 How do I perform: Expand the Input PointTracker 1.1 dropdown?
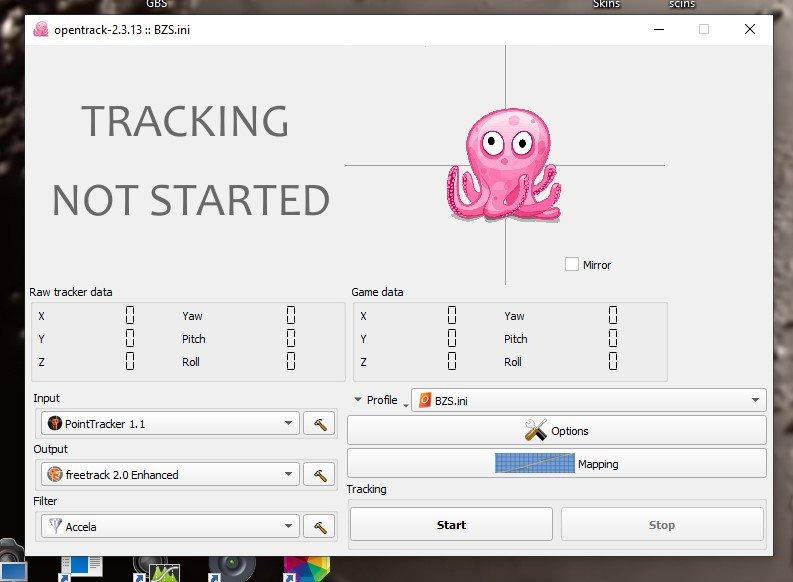(x=170, y=424)
